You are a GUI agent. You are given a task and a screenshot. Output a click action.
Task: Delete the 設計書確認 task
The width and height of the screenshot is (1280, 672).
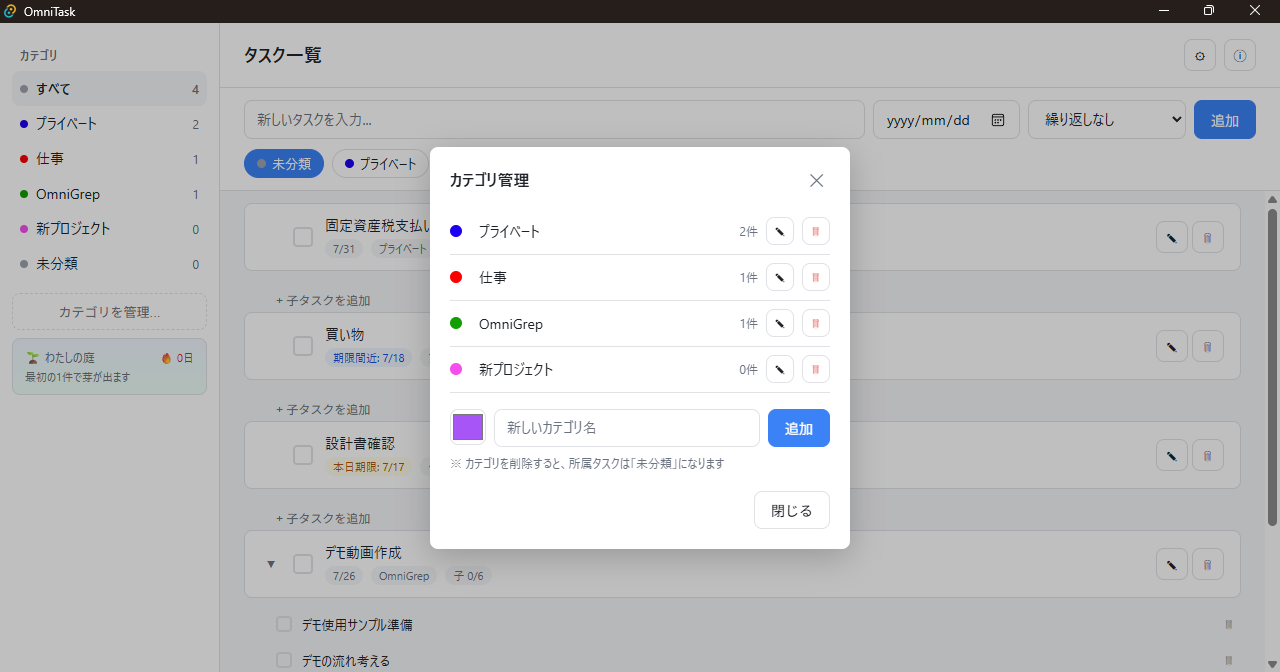(1208, 455)
